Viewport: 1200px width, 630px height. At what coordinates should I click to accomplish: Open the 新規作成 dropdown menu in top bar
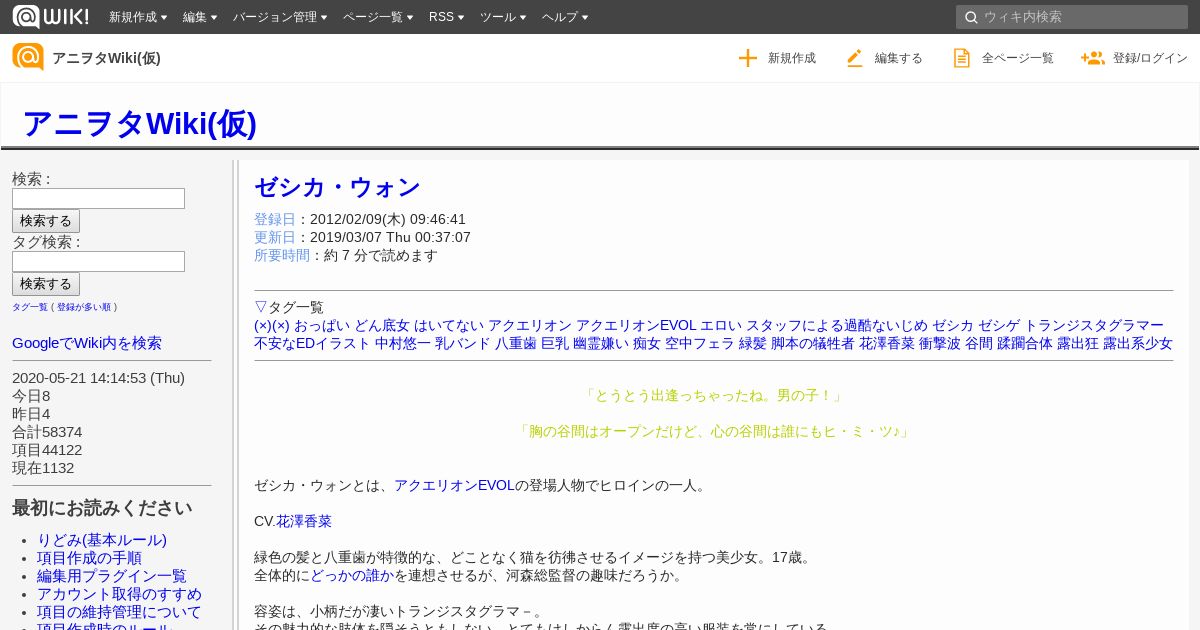(x=138, y=17)
